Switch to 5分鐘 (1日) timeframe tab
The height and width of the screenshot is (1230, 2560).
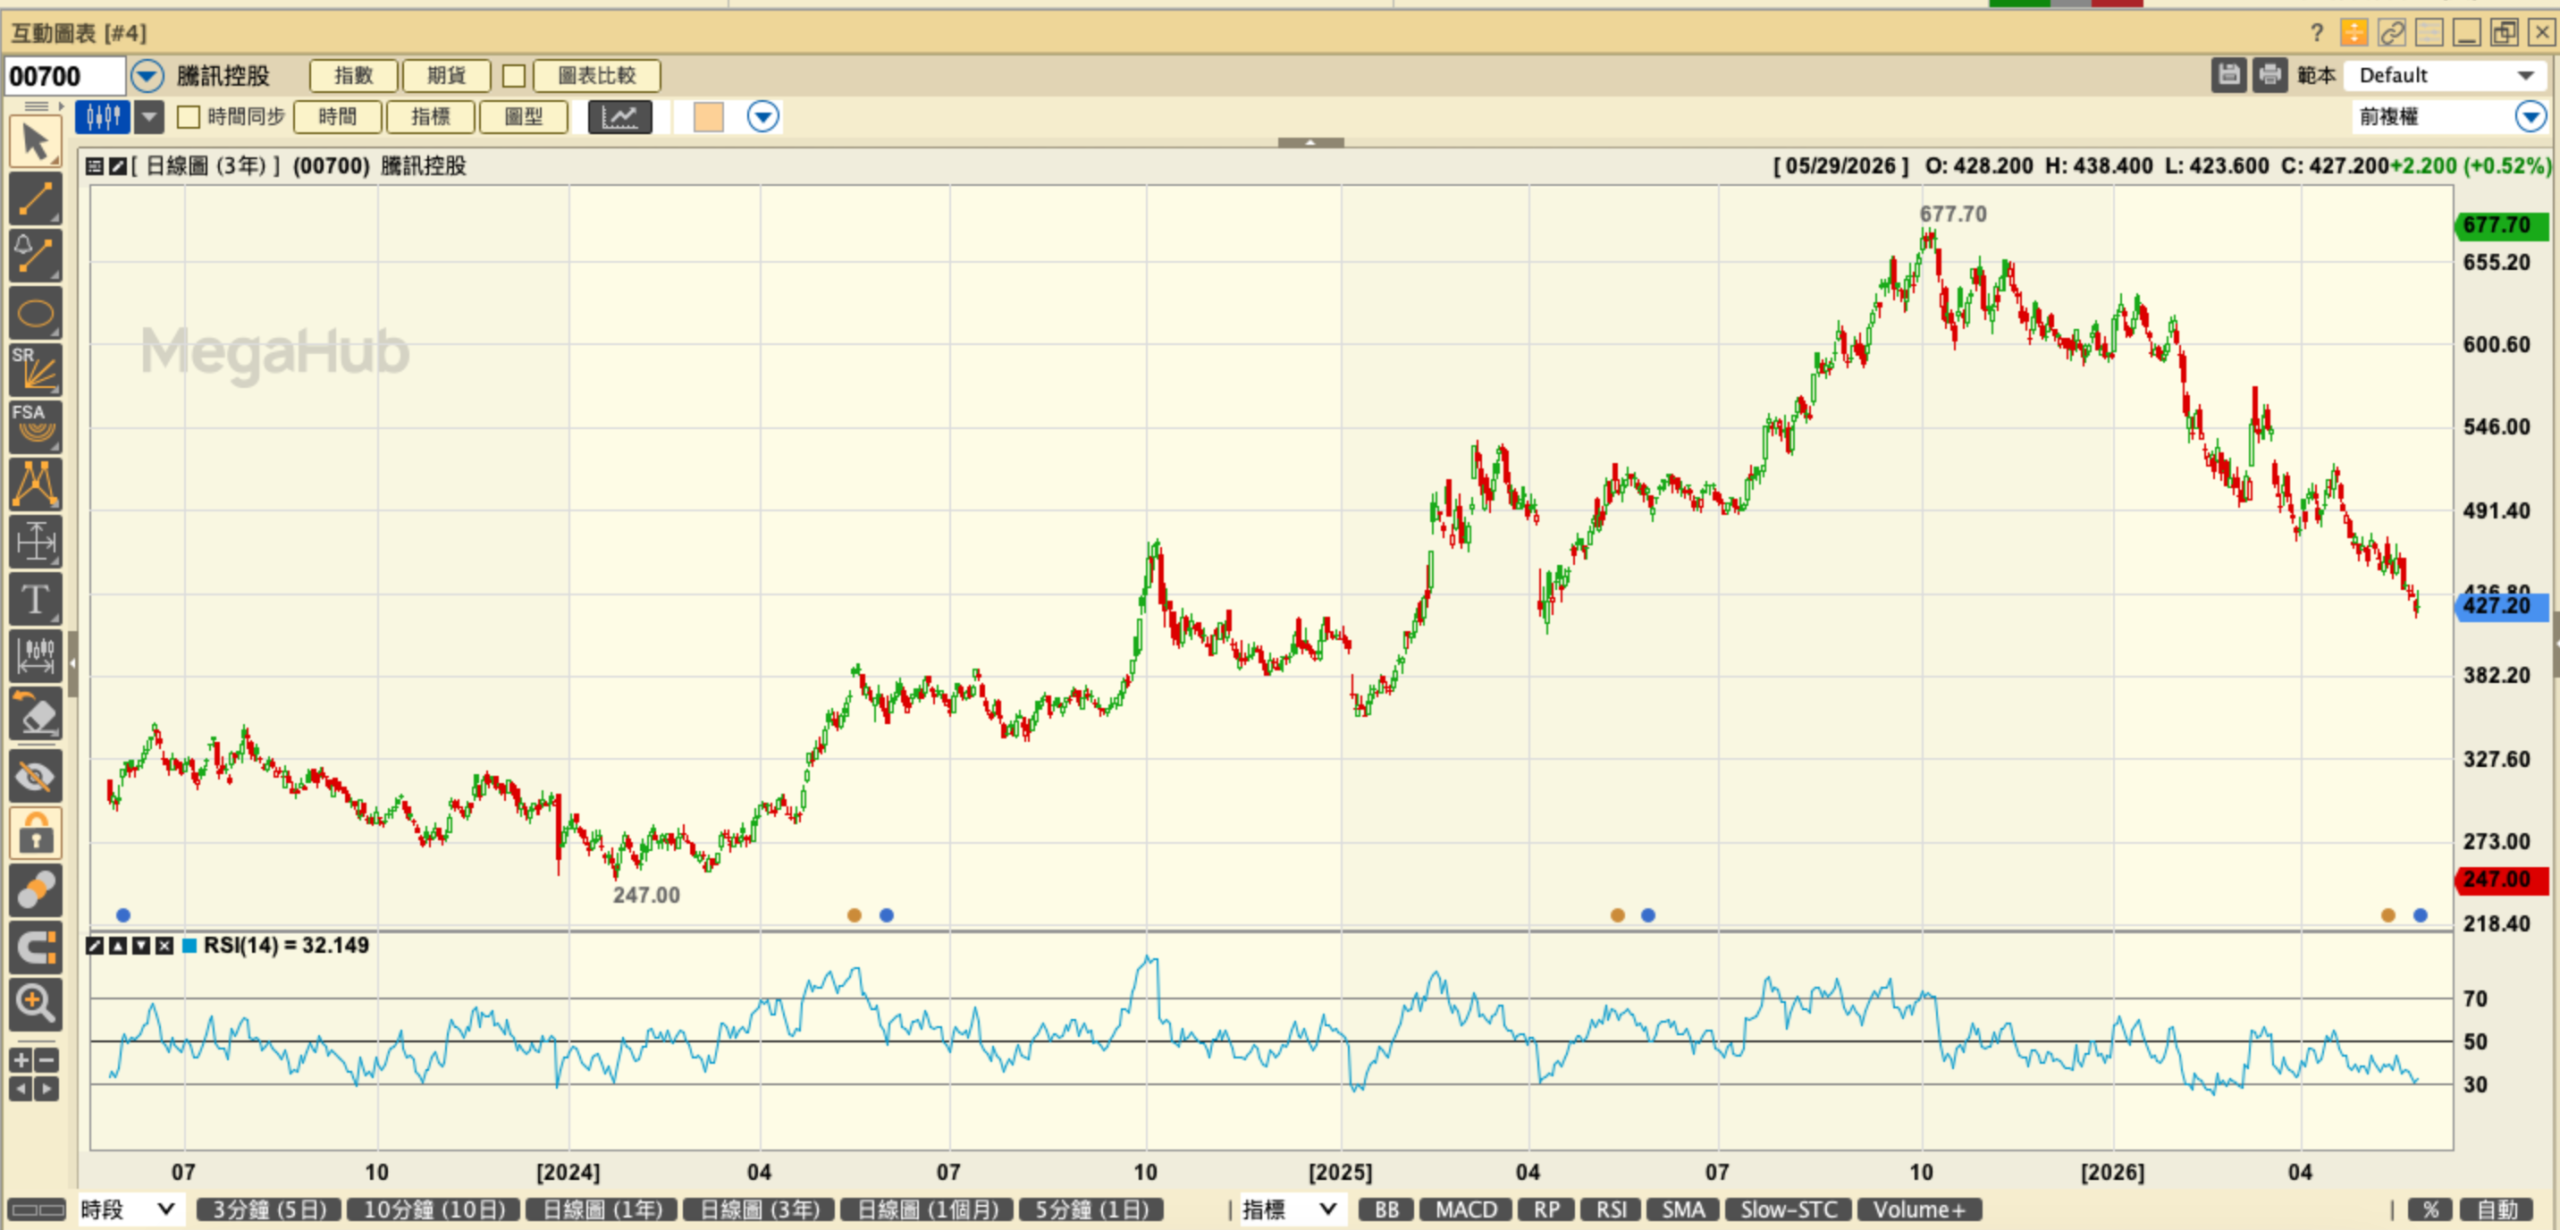coord(1091,1210)
